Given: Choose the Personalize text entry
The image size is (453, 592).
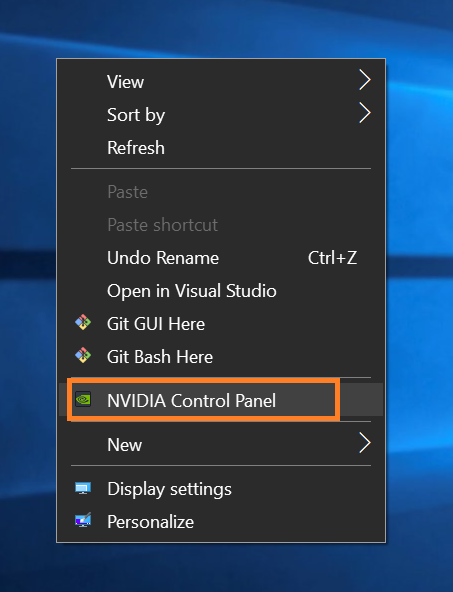Looking at the screenshot, I should pos(150,522).
